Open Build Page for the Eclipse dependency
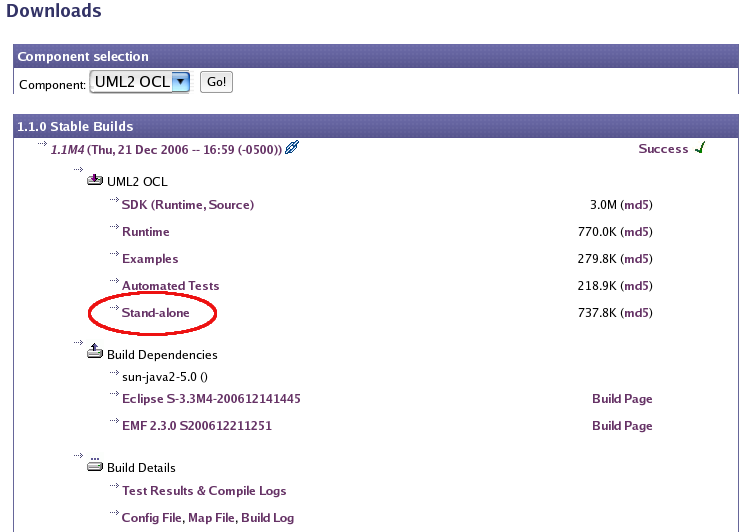 (622, 399)
